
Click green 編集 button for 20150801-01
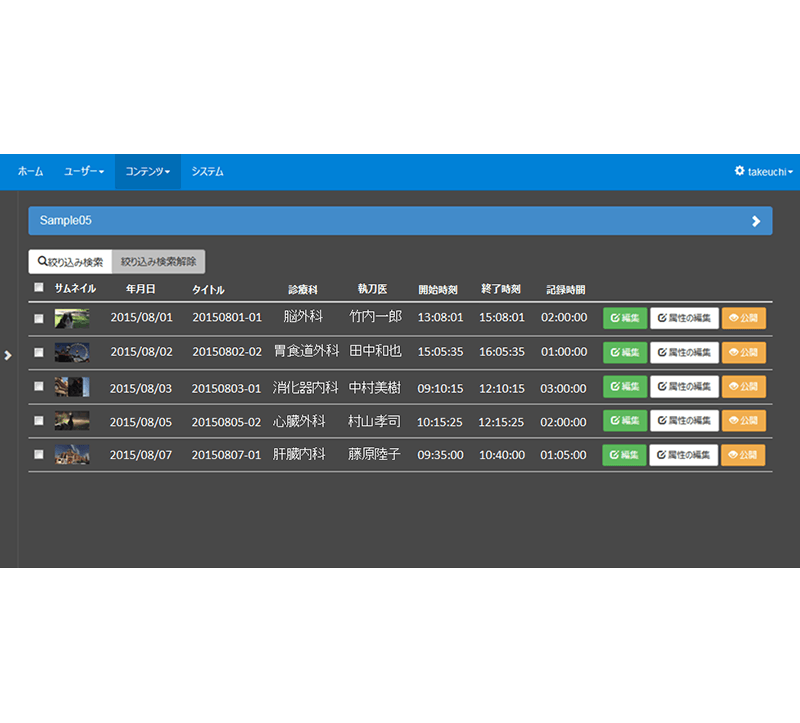point(625,318)
